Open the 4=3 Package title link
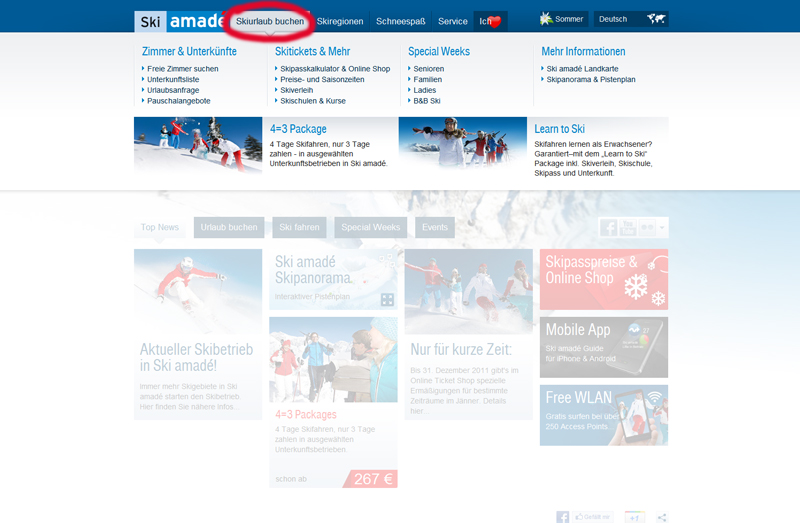The image size is (800, 523). click(x=298, y=129)
